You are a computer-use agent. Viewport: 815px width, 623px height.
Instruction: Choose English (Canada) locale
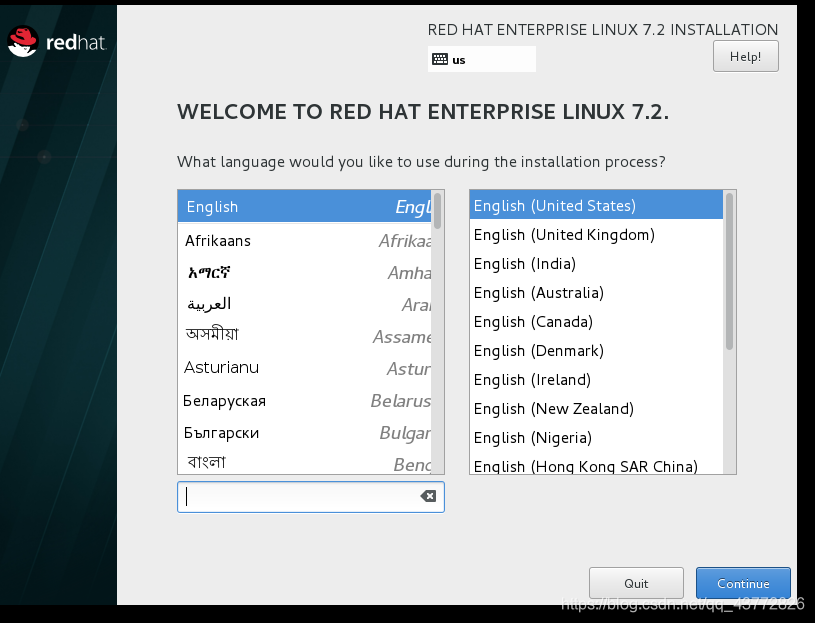pyautogui.click(x=596, y=322)
